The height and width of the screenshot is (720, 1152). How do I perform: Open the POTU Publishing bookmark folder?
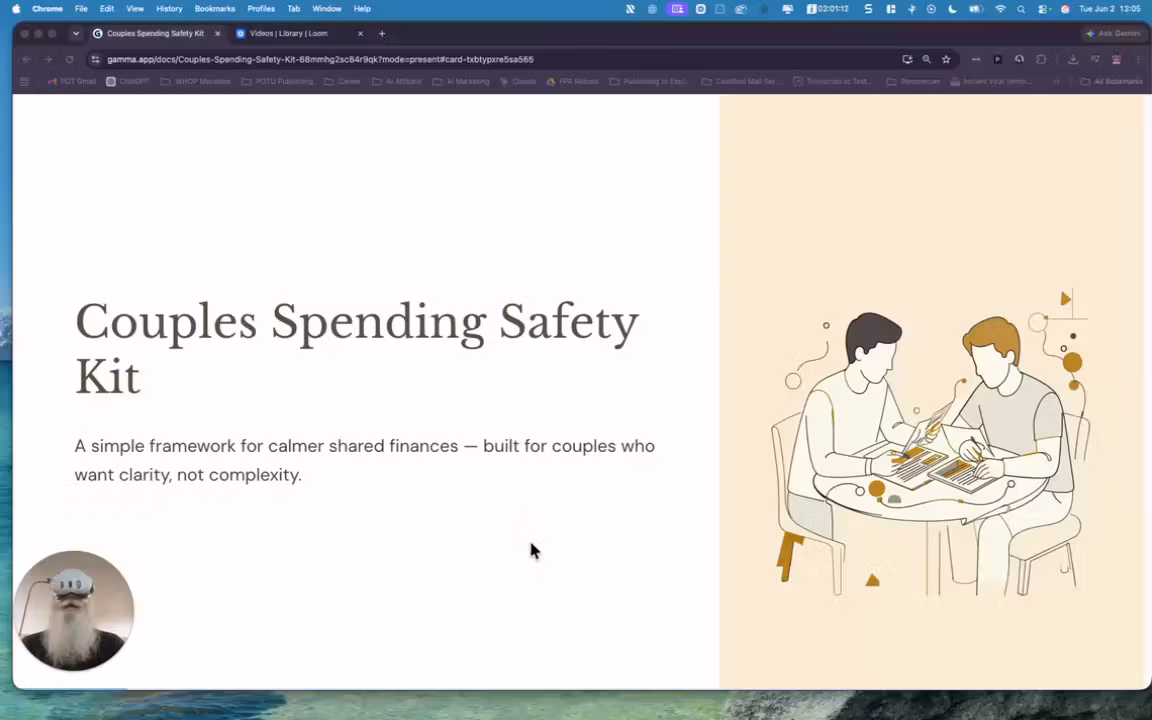click(x=277, y=82)
